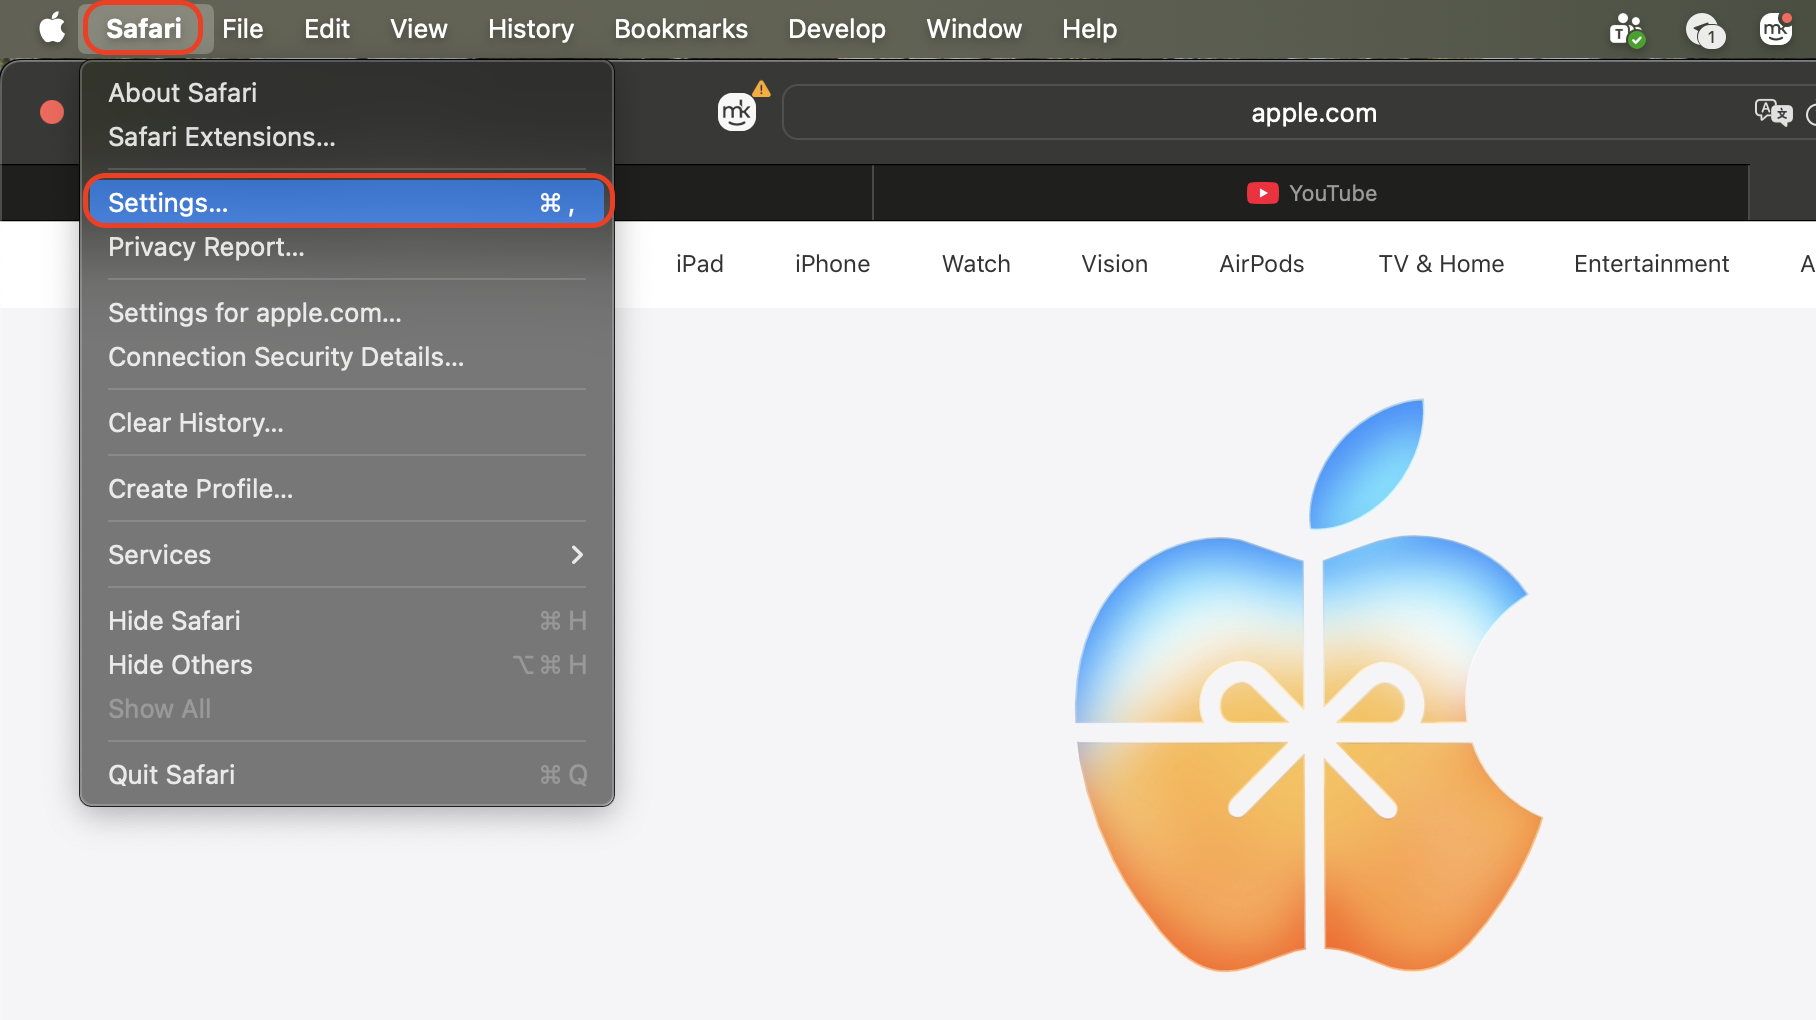Toggle Hide Safari from the menu

(174, 620)
